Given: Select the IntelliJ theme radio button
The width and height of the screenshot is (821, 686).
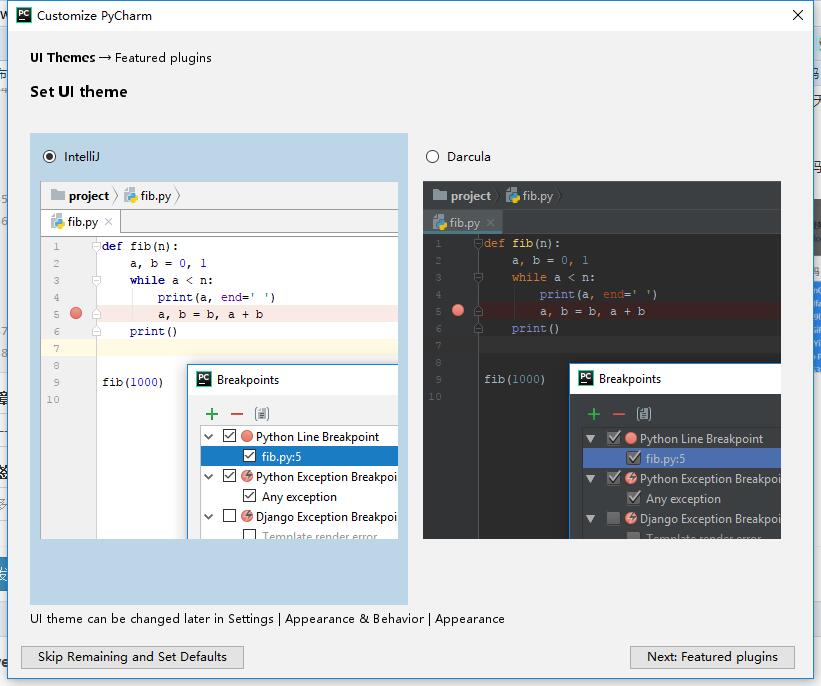Looking at the screenshot, I should tap(49, 157).
